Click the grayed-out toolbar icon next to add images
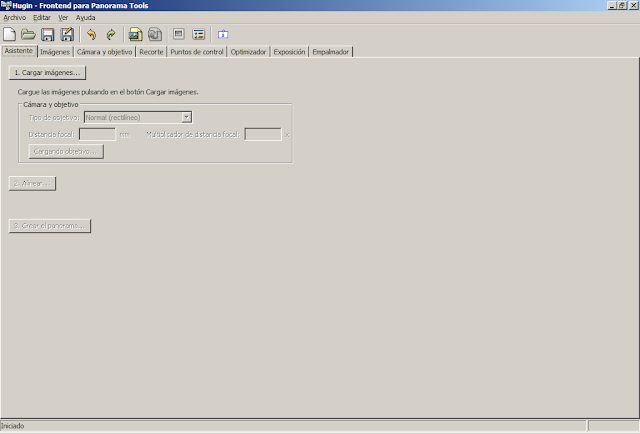The image size is (640, 434). pos(155,34)
